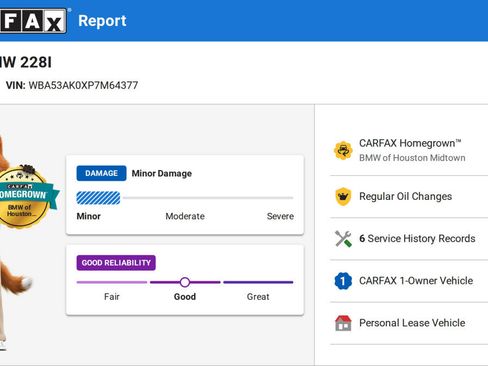Click the Report header title
Screen dimensions: 488x366
point(102,21)
